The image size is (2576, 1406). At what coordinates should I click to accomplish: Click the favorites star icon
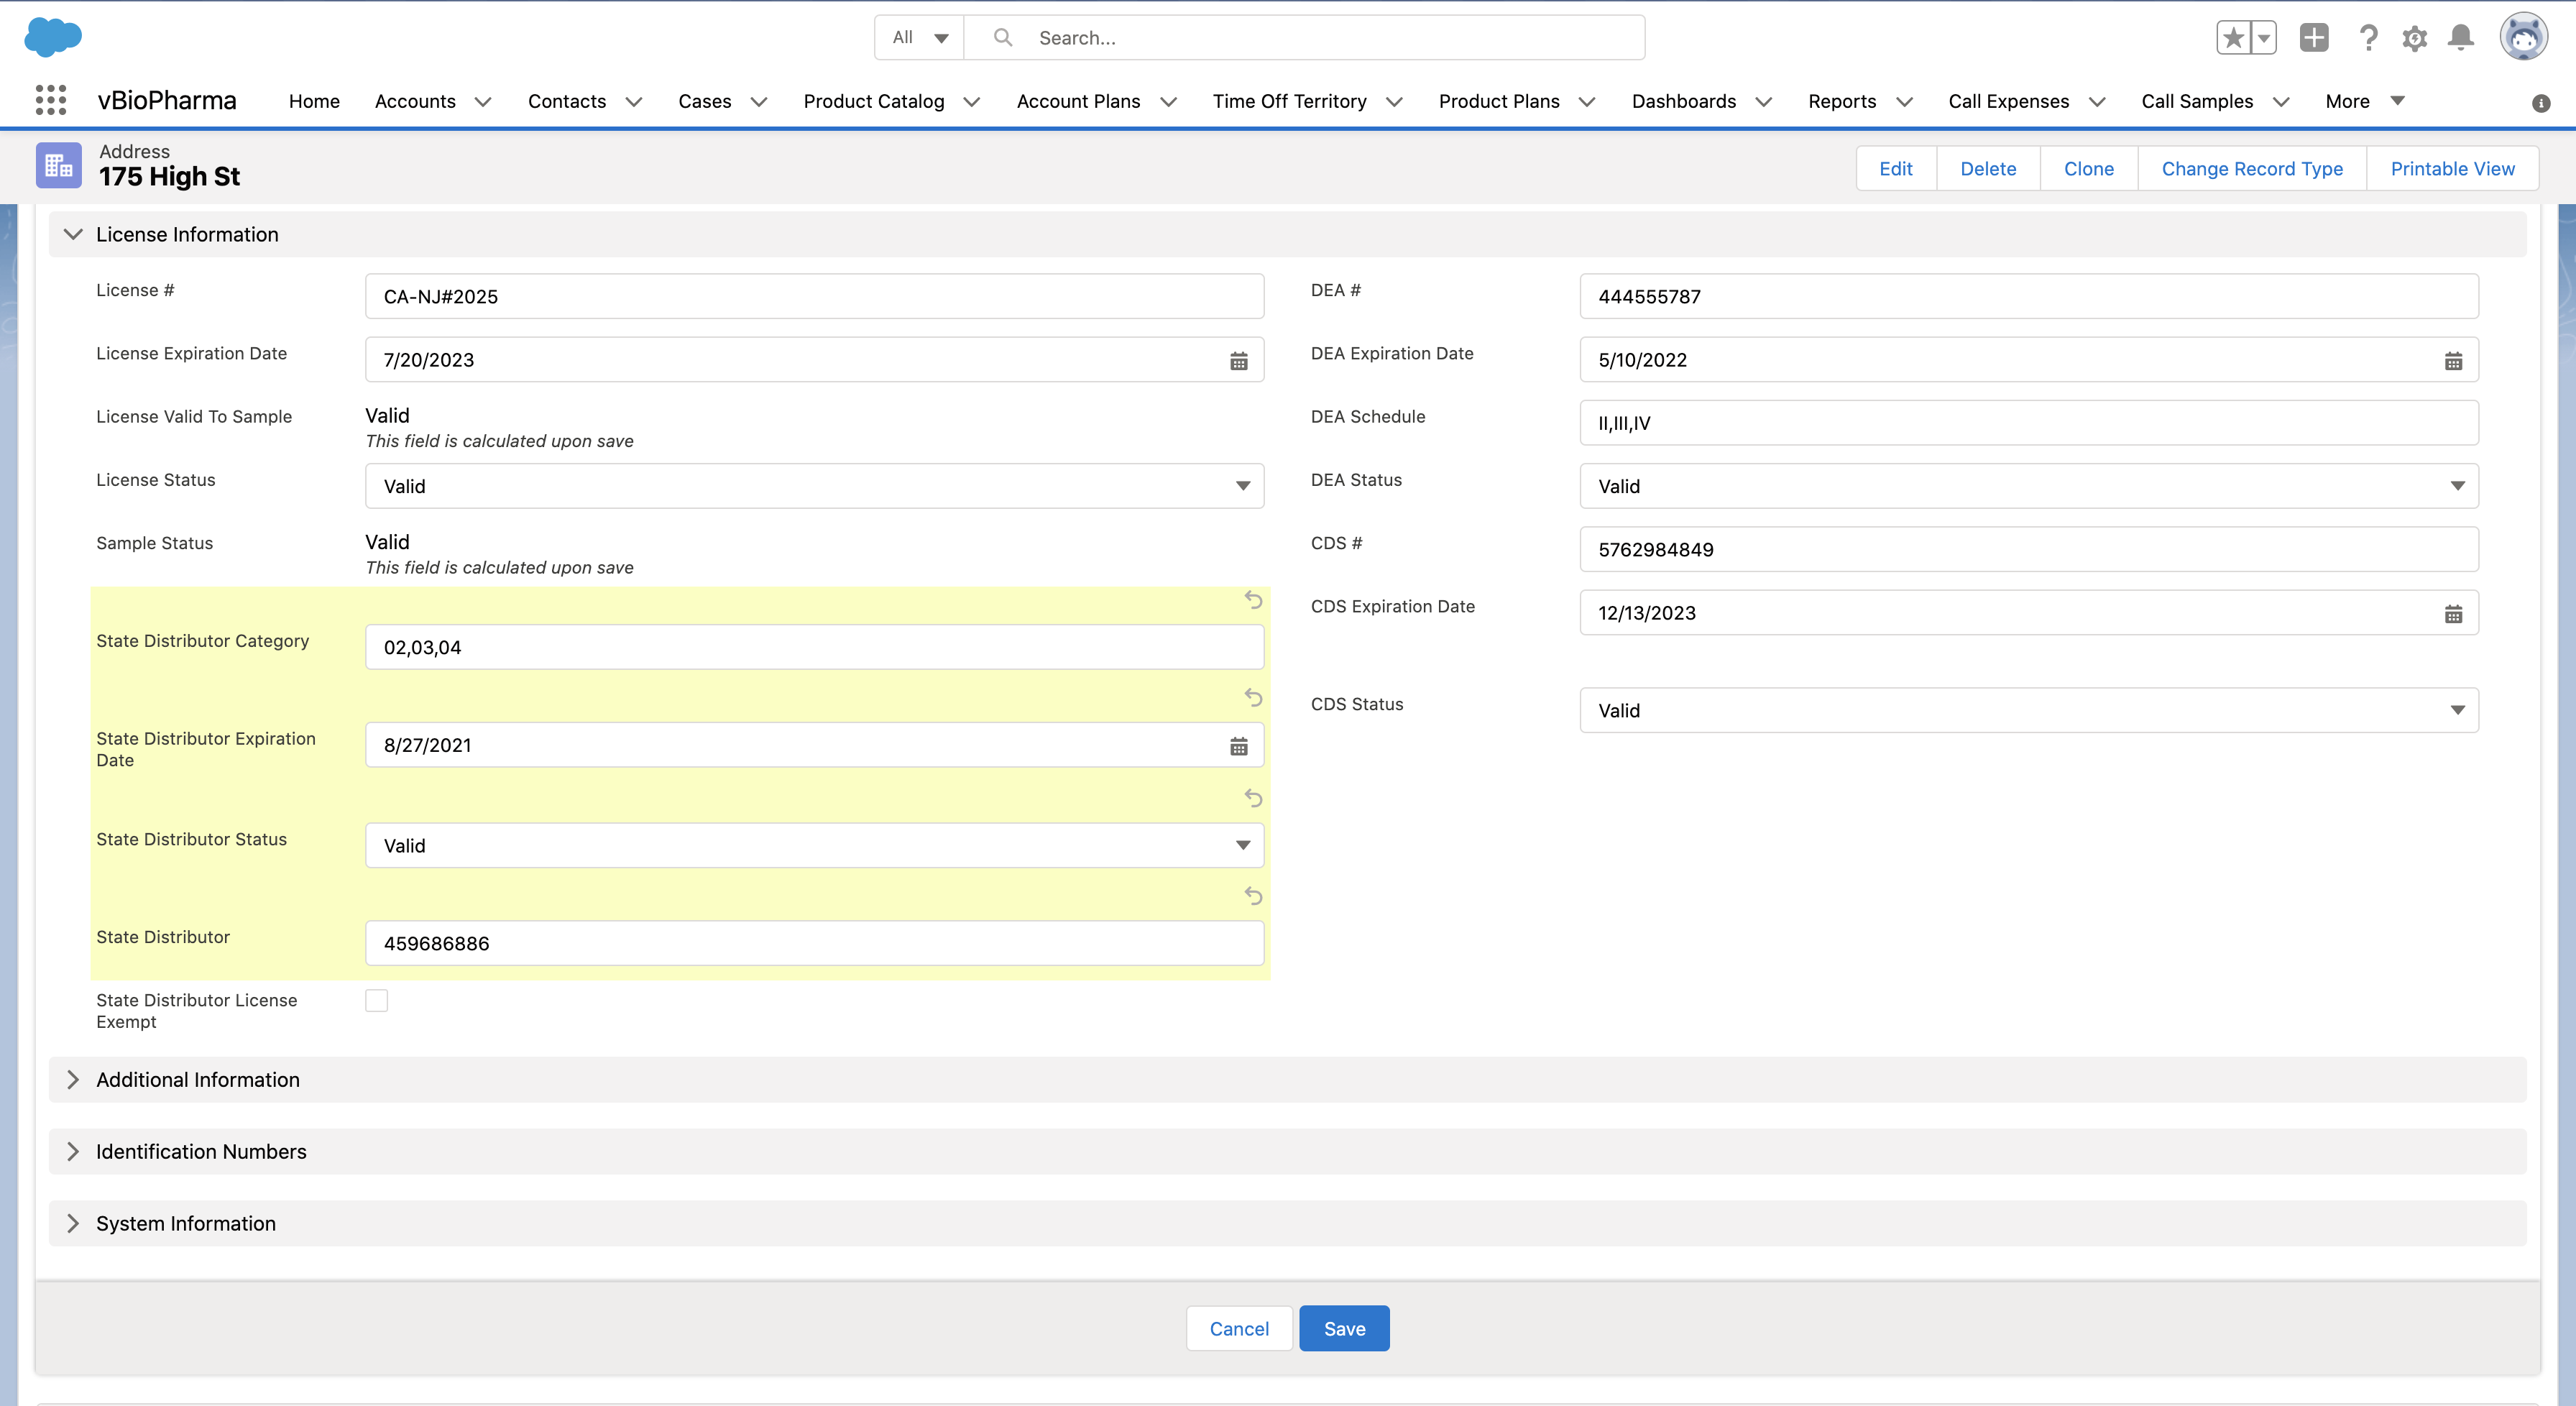(2233, 38)
